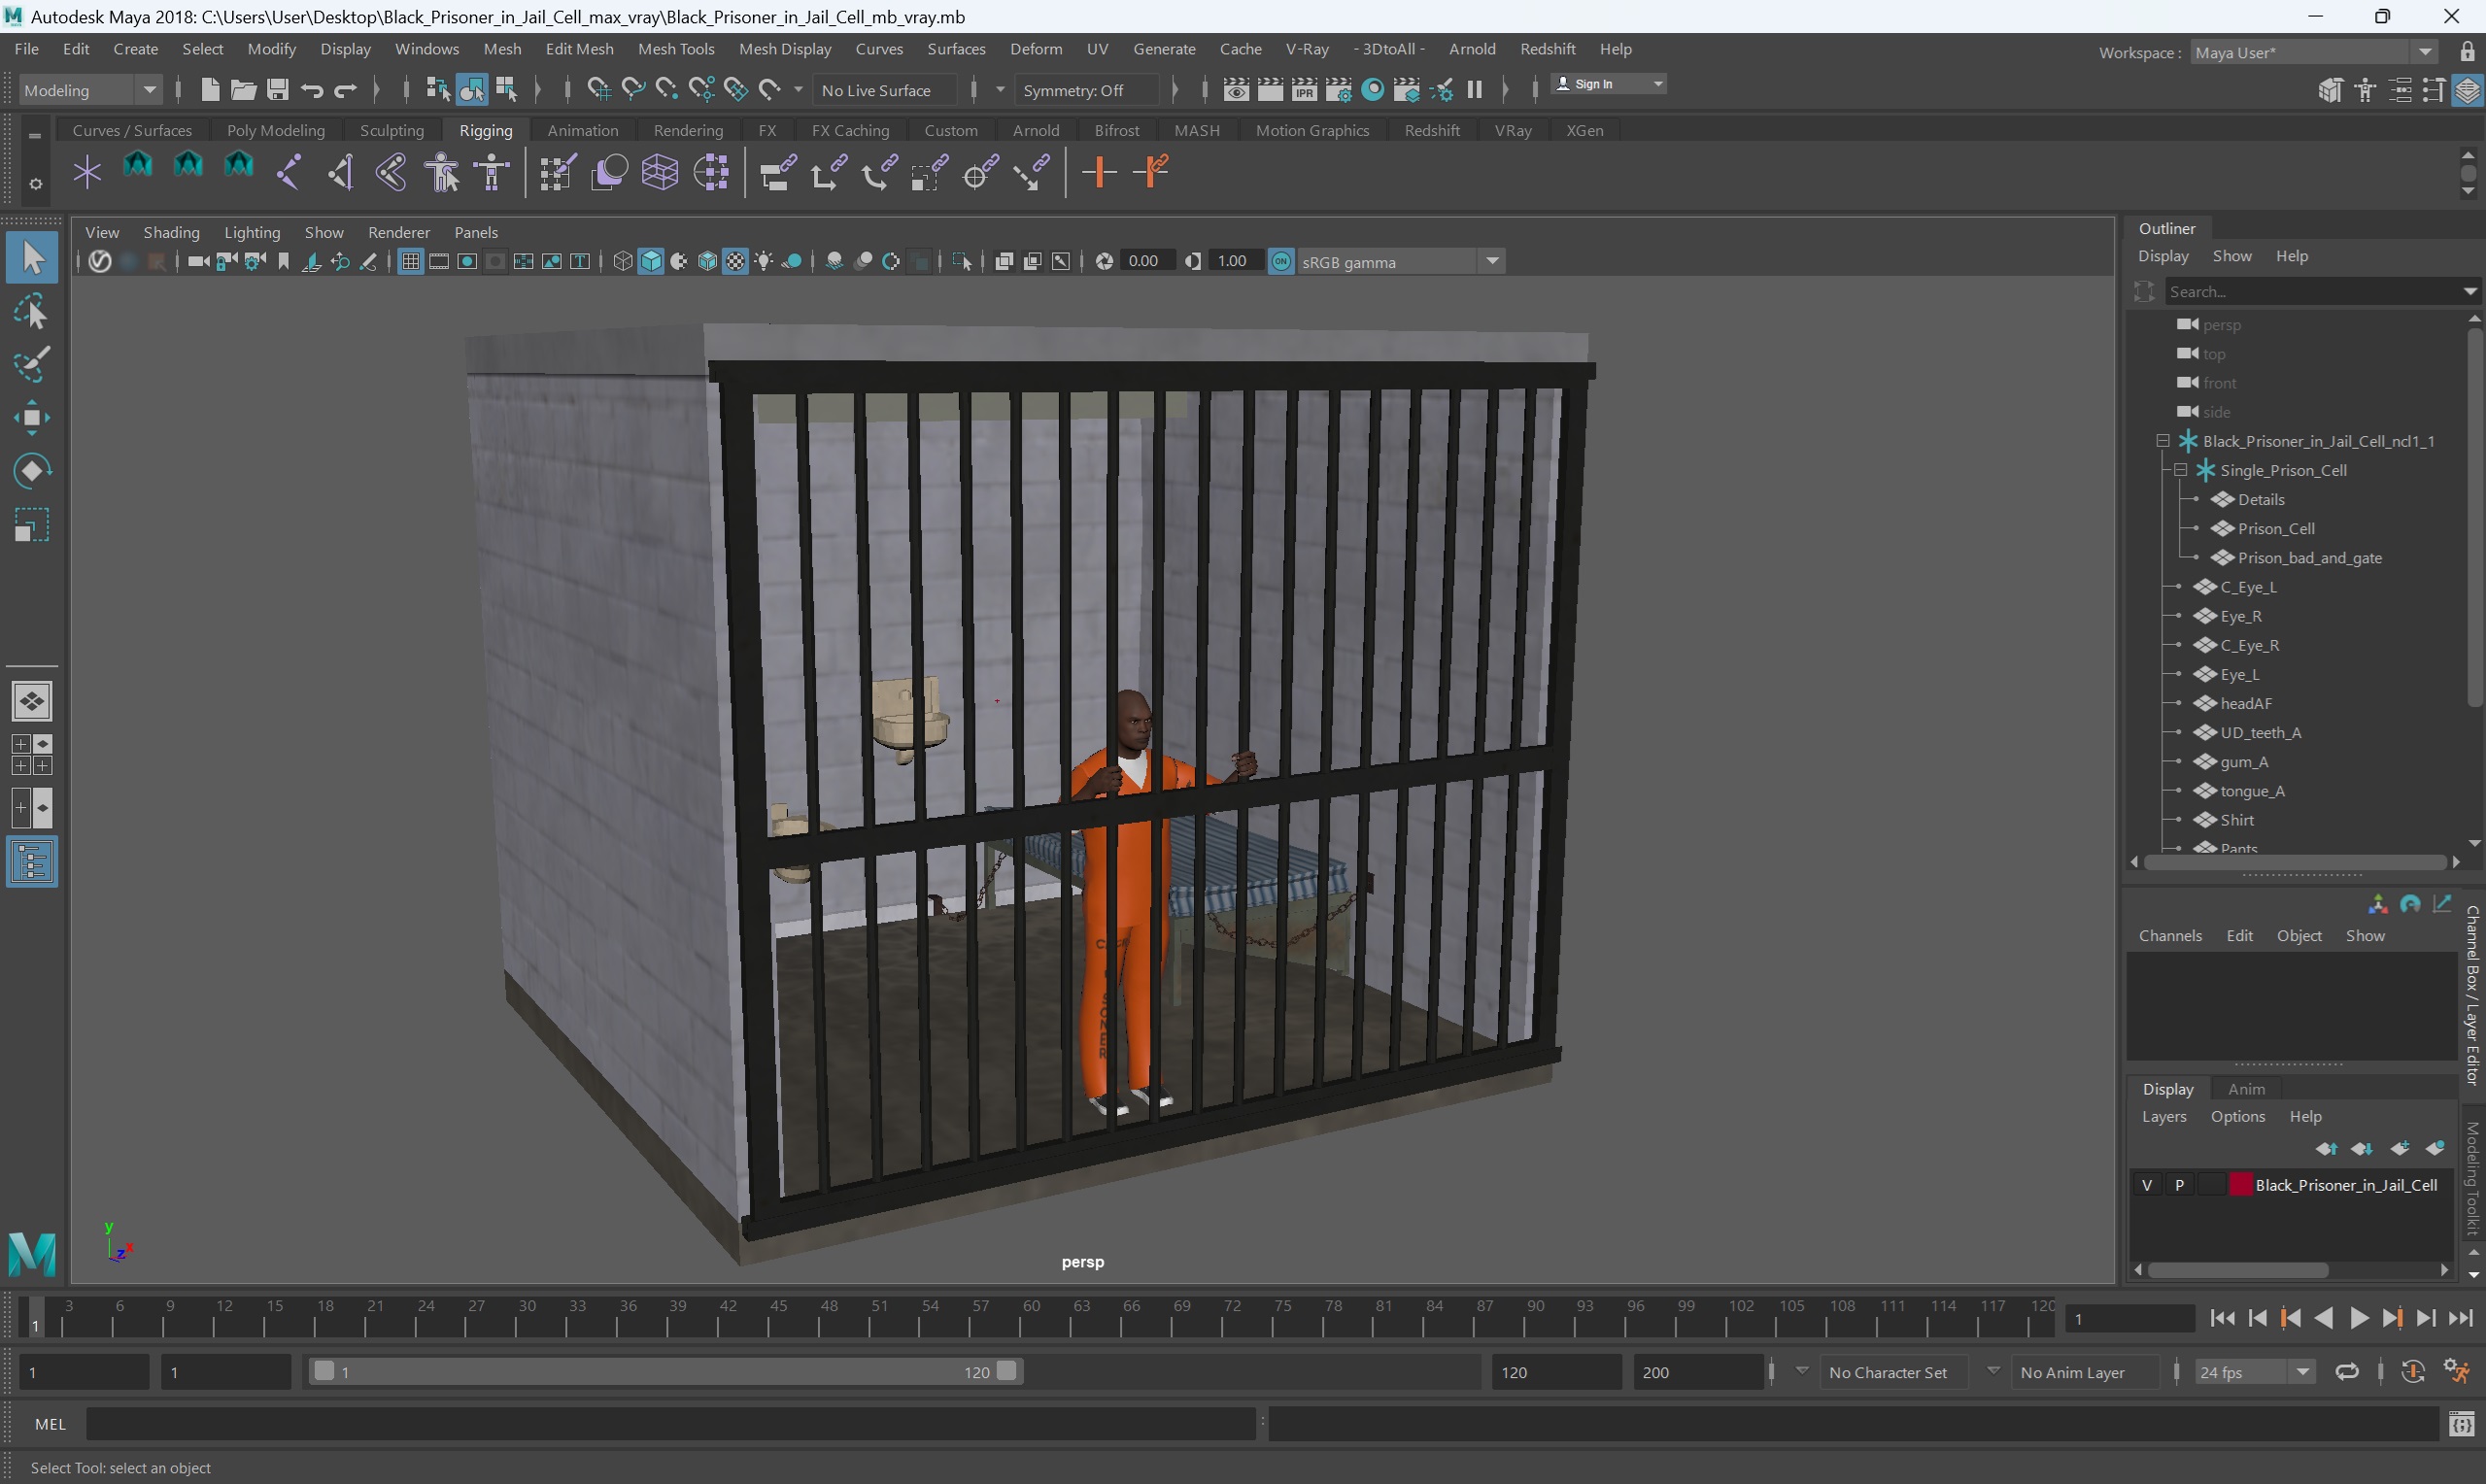Image resolution: width=2486 pixels, height=1484 pixels.
Task: Activate the Lasso select tool
Action: (x=32, y=312)
